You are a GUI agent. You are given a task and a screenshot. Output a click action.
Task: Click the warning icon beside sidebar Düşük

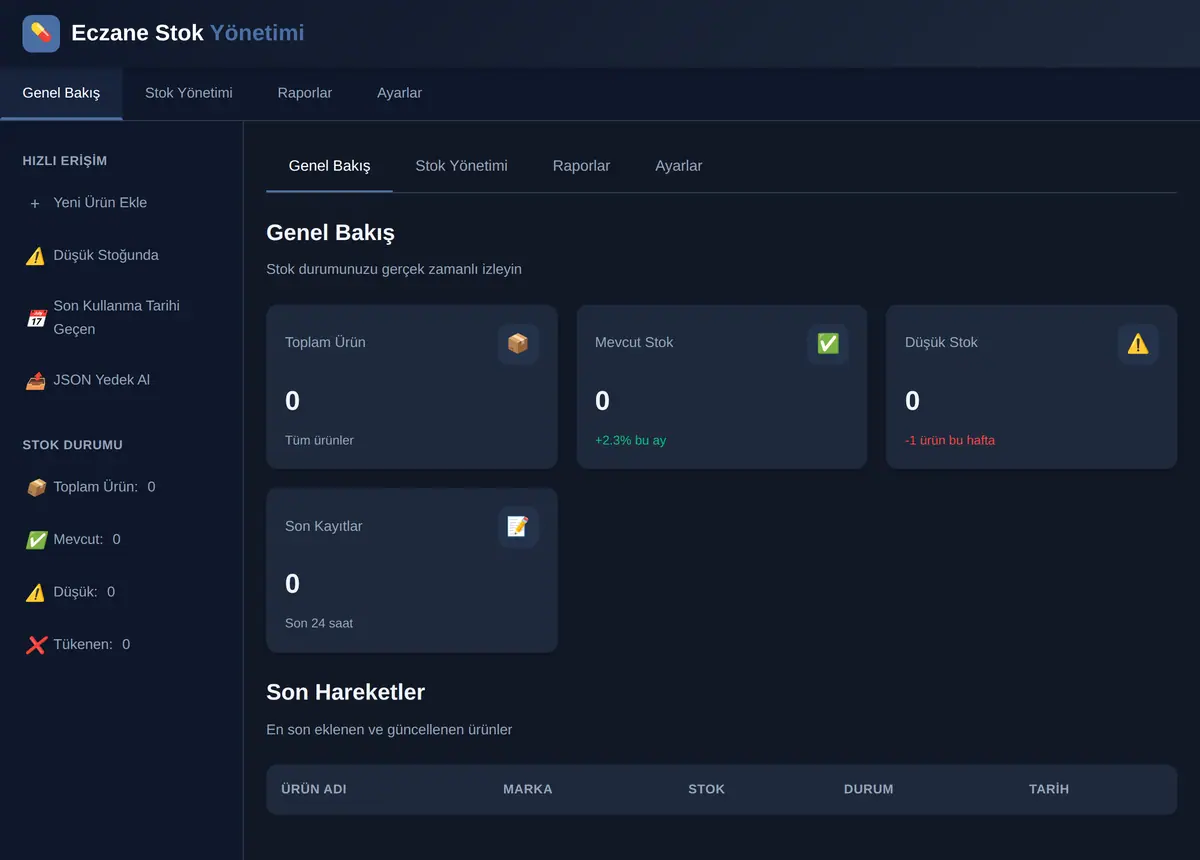(36, 593)
